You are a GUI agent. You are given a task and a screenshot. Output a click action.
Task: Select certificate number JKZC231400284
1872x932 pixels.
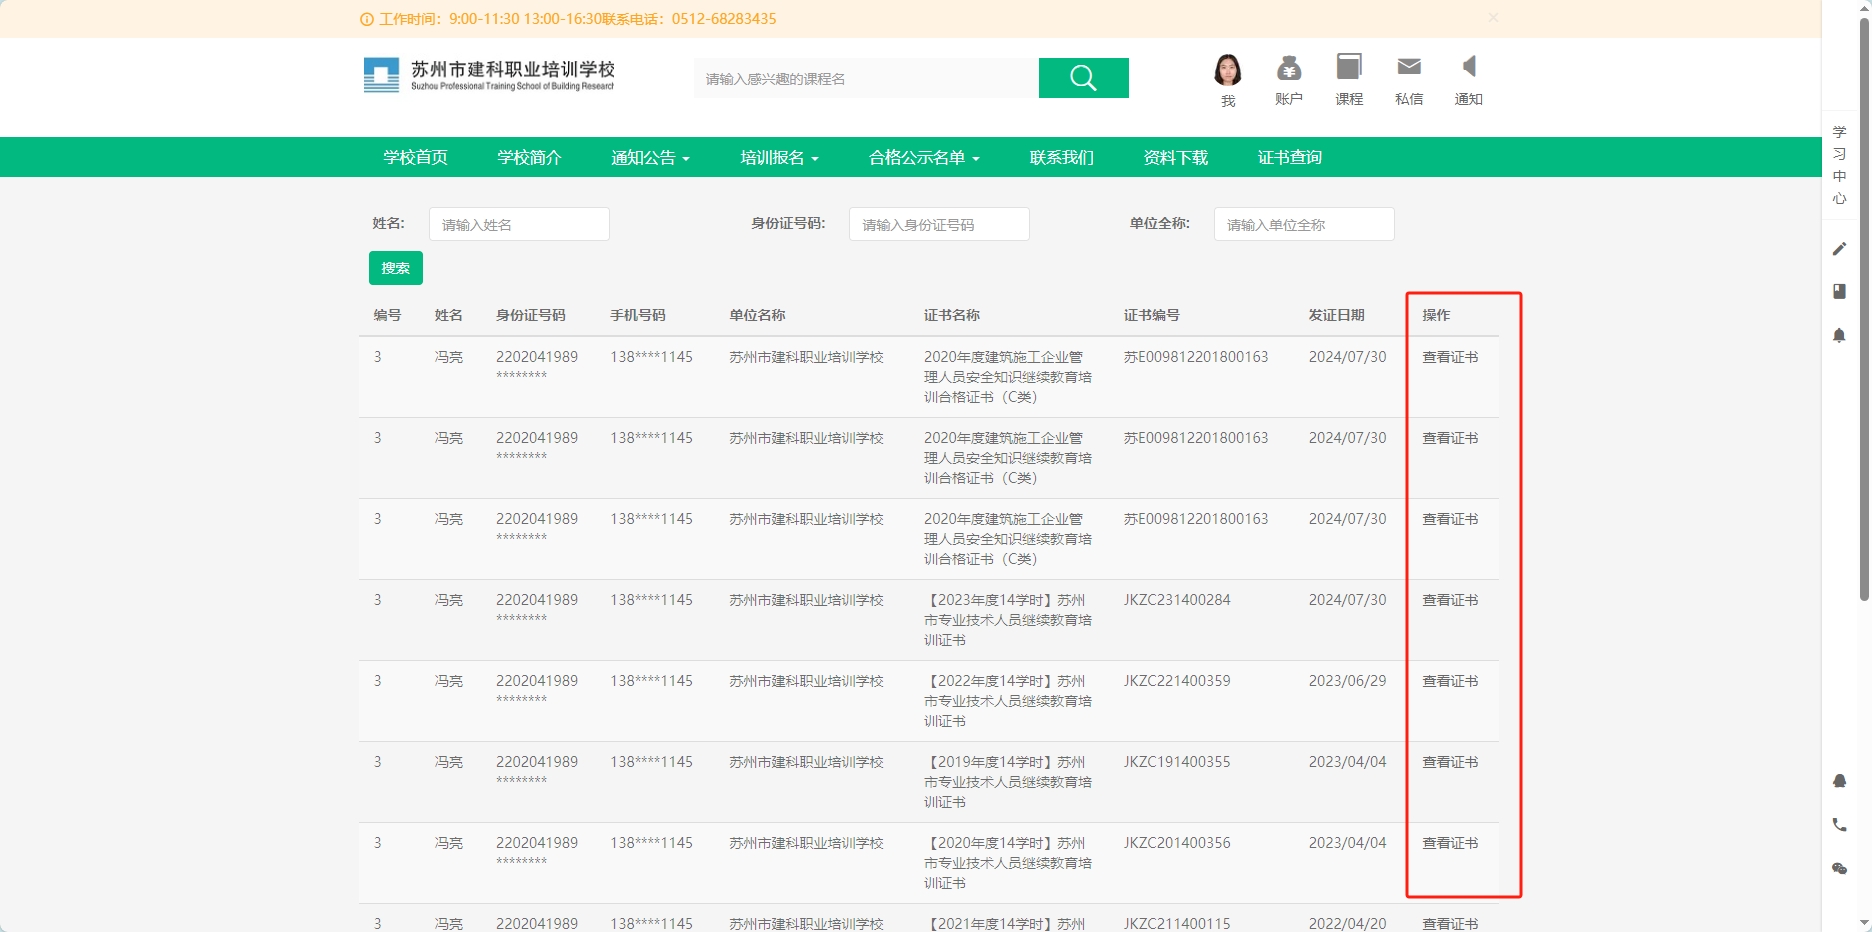pyautogui.click(x=1177, y=600)
